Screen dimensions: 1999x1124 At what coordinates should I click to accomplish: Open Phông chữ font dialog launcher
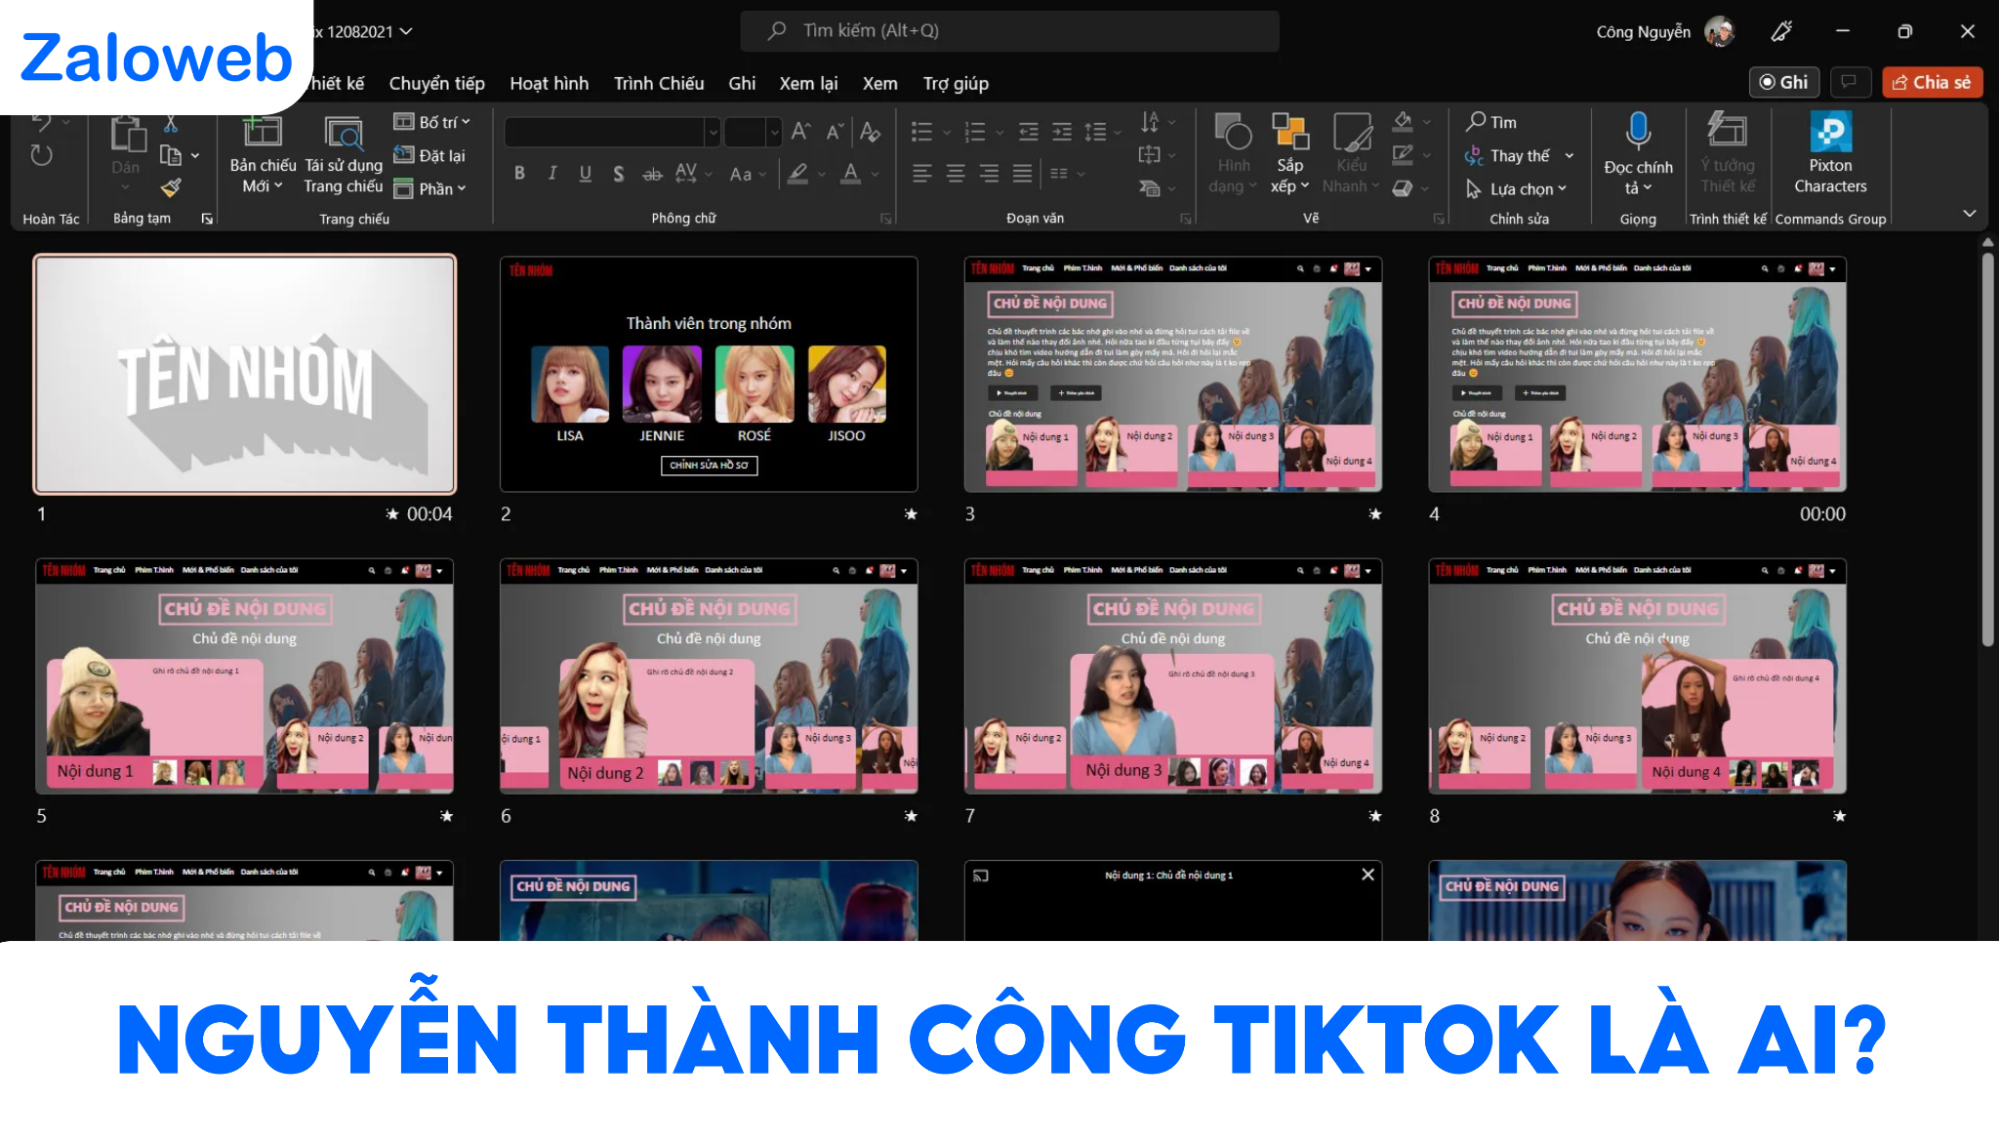coord(886,219)
